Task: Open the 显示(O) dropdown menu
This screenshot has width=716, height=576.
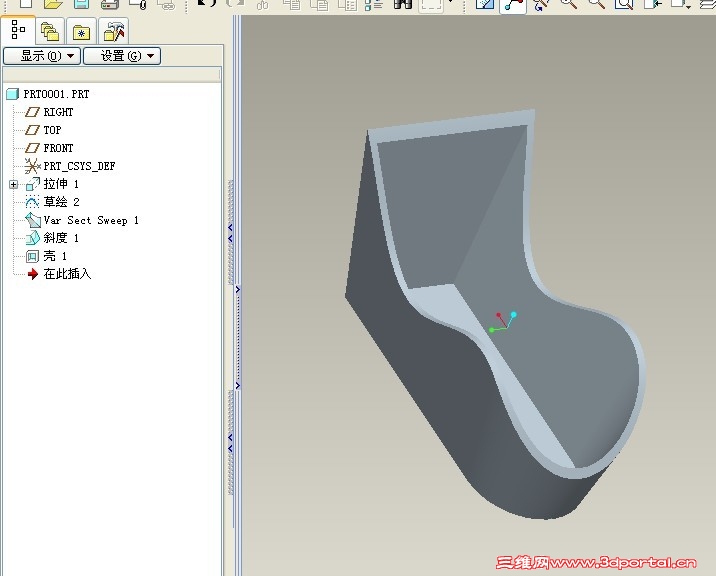Action: (42, 56)
